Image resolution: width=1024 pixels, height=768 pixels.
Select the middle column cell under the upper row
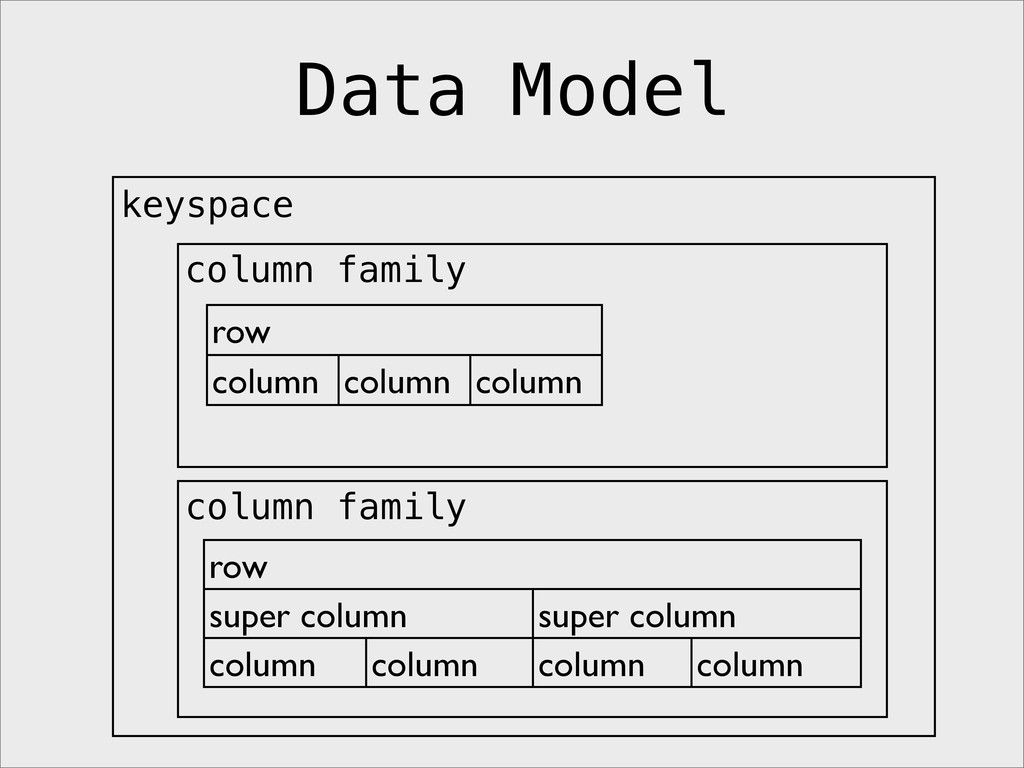coord(404,381)
